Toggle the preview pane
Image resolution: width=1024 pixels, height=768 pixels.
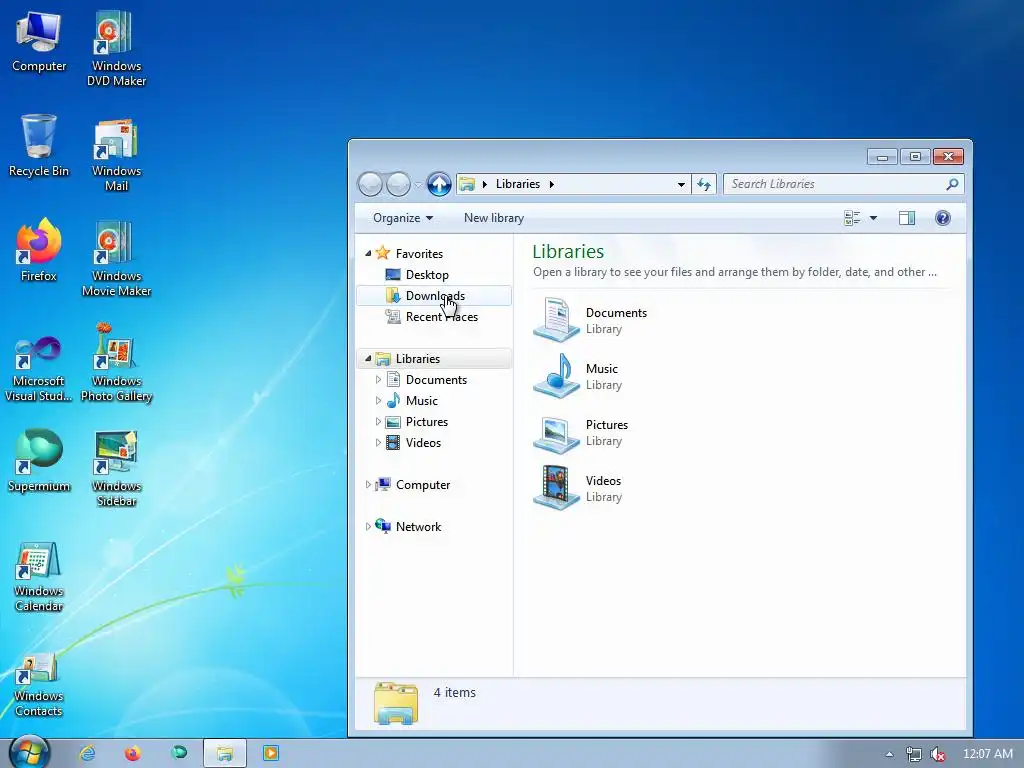point(907,218)
